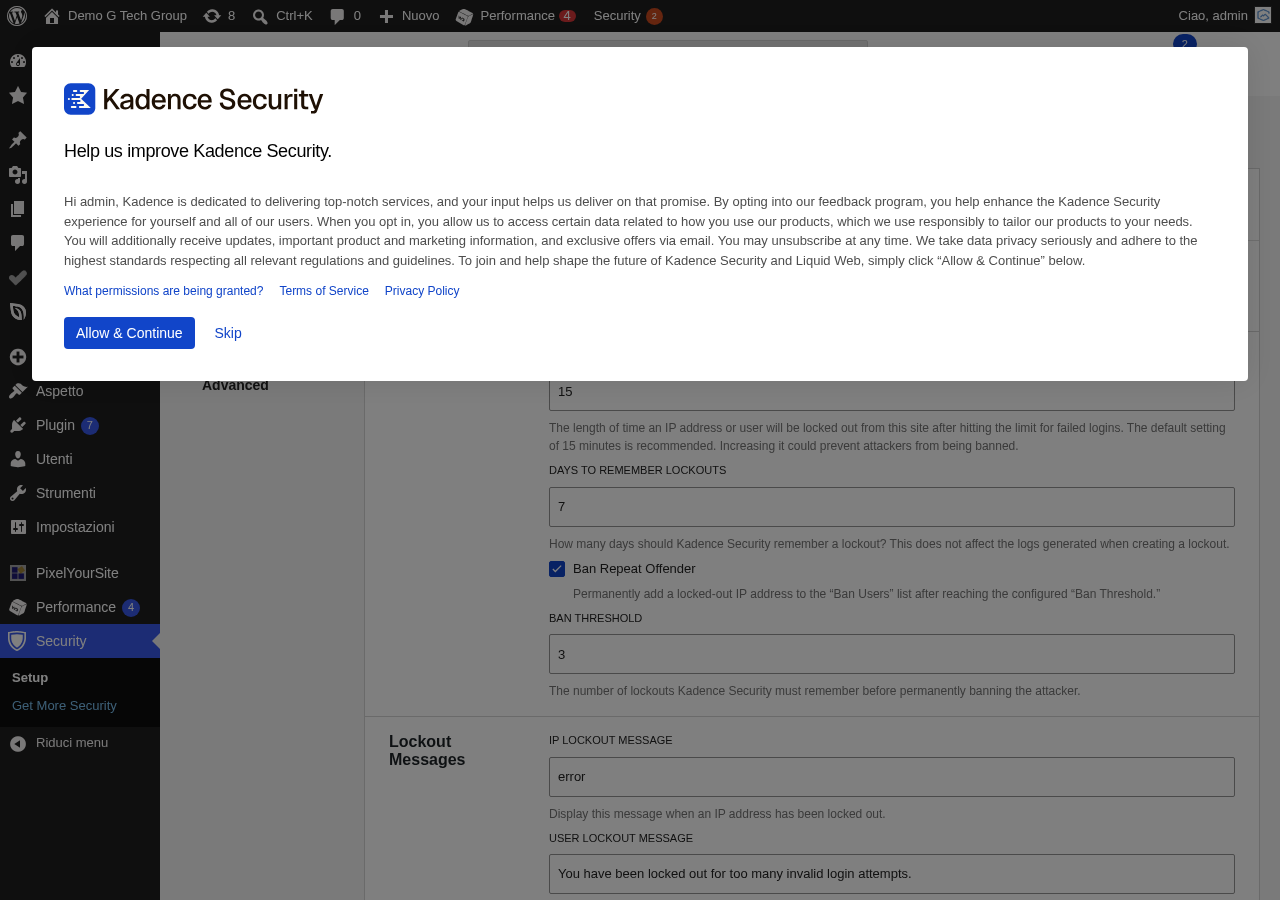Open Aspetto menu label
Image resolution: width=1280 pixels, height=900 pixels.
point(60,391)
